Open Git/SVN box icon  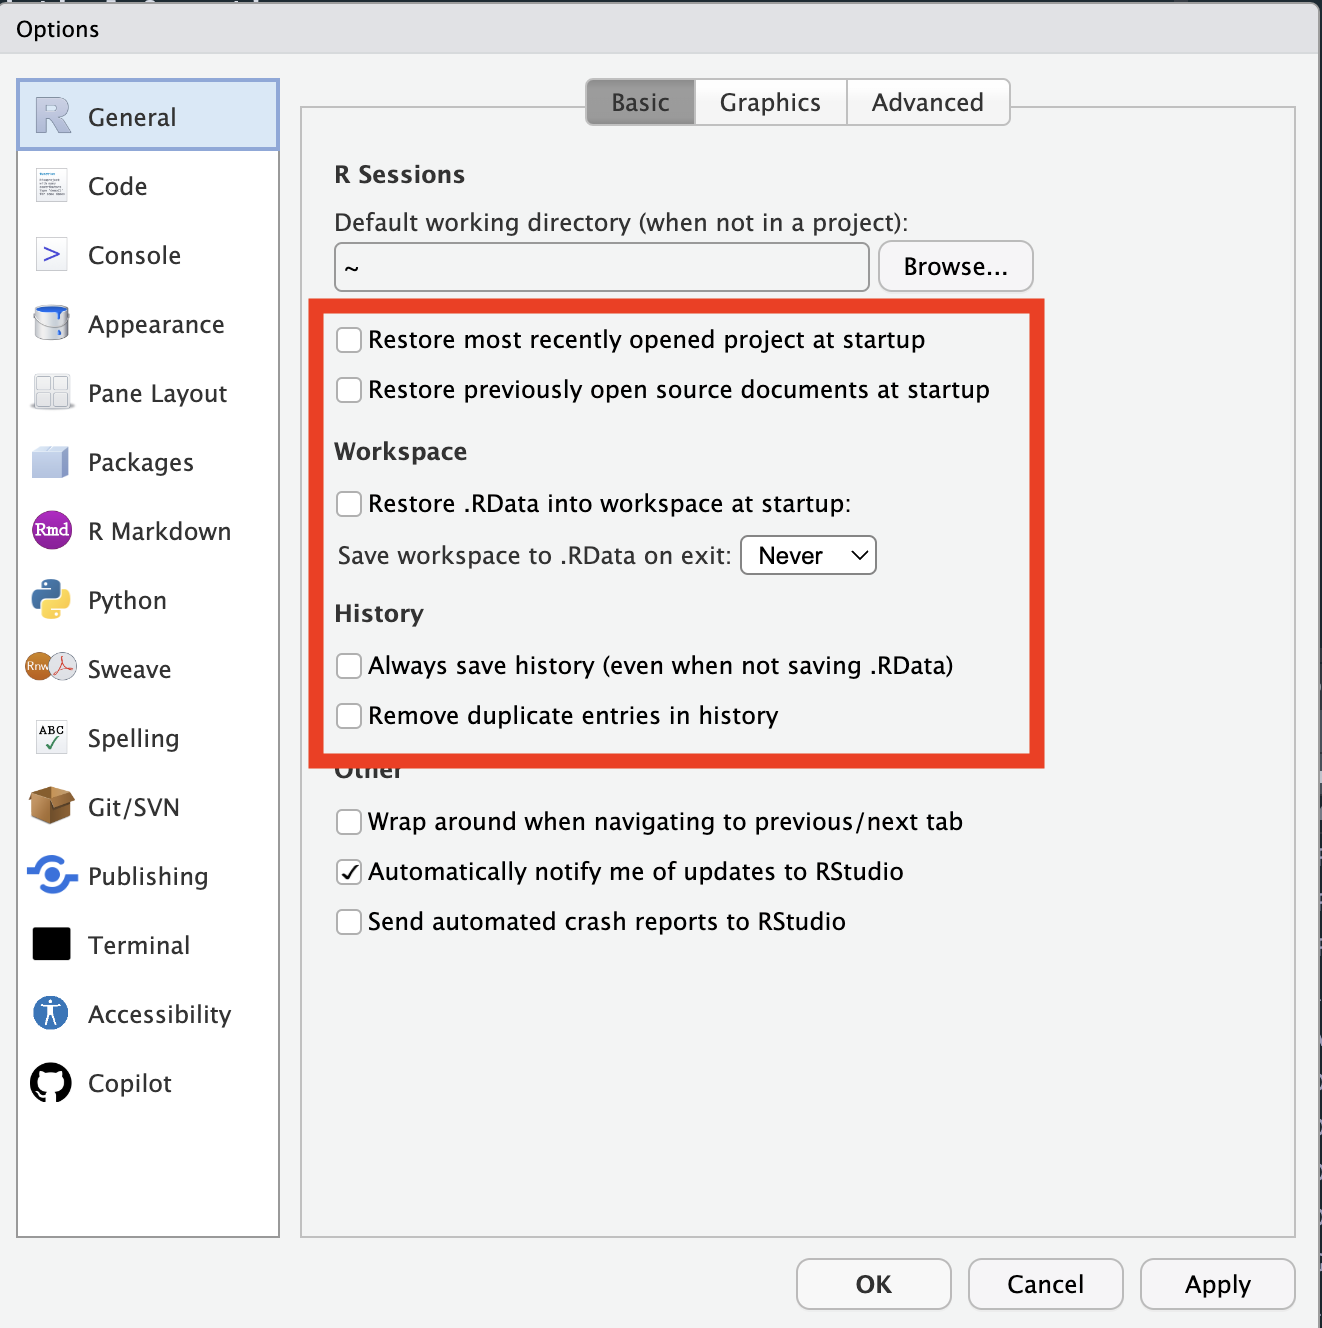coord(51,806)
